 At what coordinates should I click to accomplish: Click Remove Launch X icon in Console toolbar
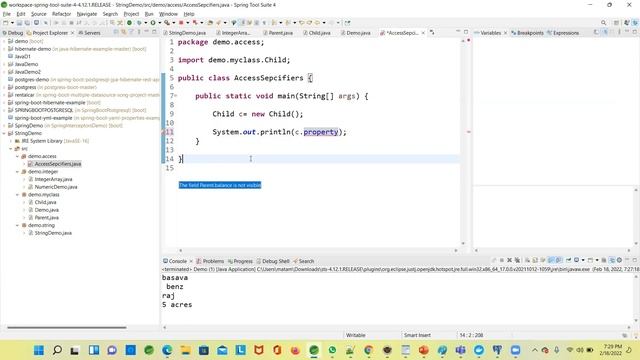509,260
